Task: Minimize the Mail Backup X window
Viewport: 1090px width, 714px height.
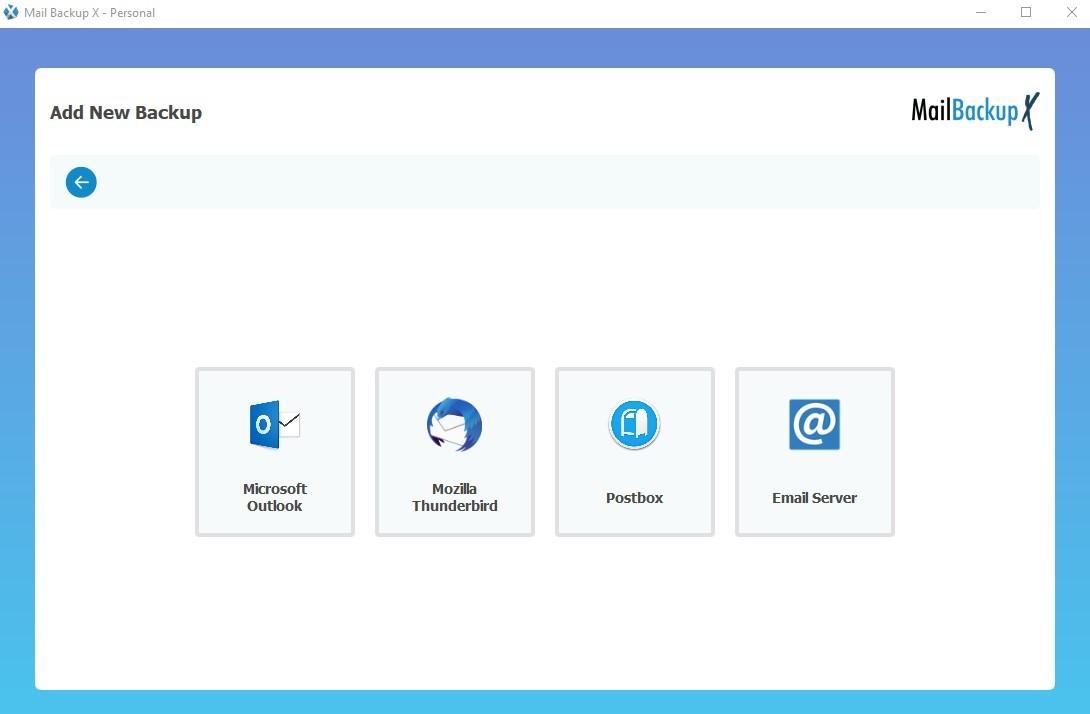Action: [x=981, y=13]
